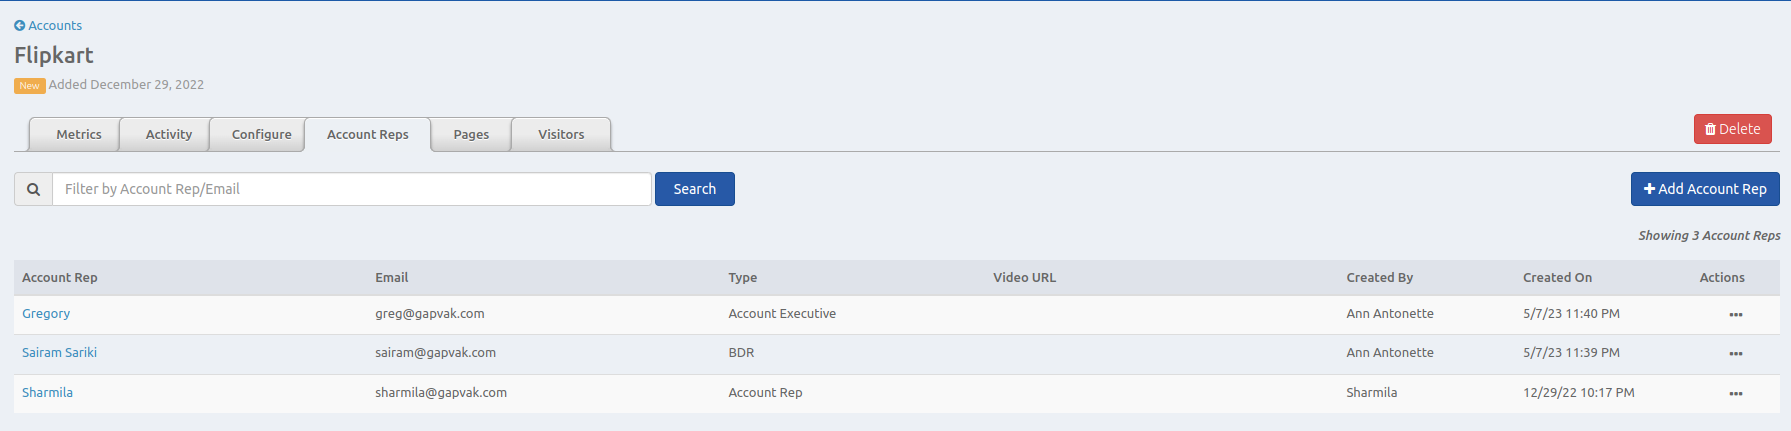Open actions menu for Gregory row

pos(1736,315)
